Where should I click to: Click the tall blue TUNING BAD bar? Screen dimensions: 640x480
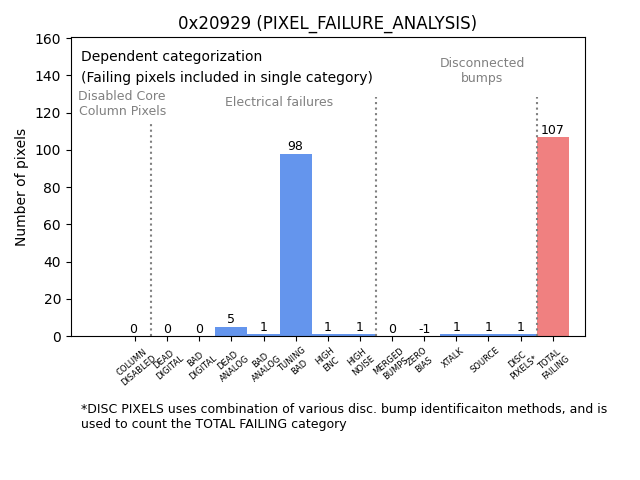coord(295,245)
